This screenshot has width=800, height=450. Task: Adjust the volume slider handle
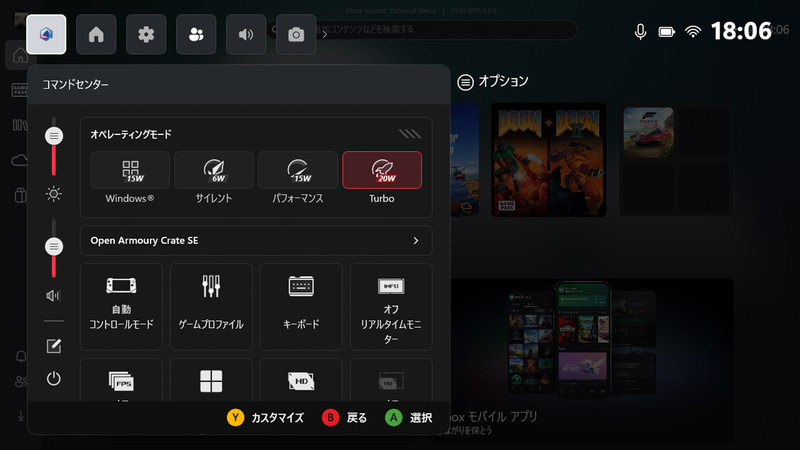54,247
